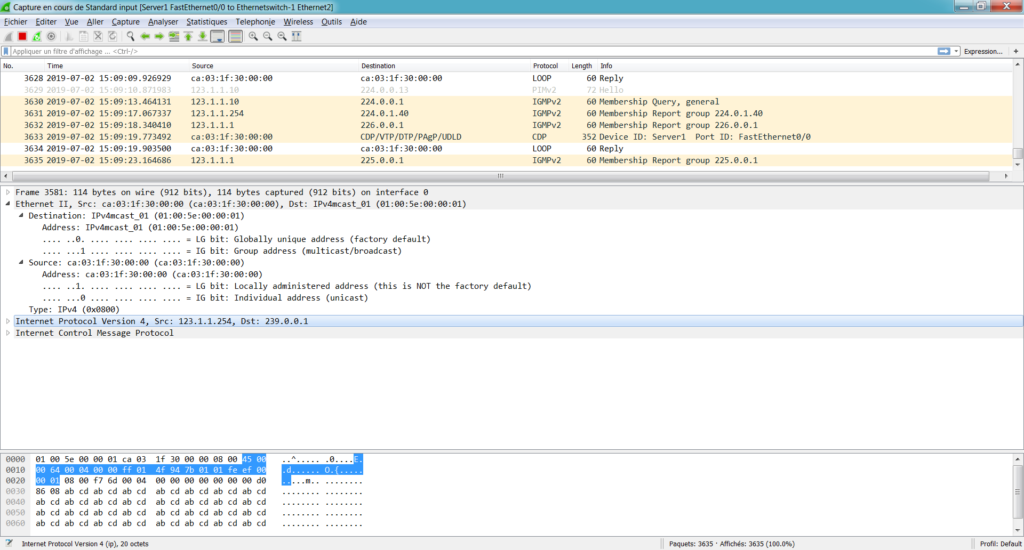Image resolution: width=1024 pixels, height=550 pixels.
Task: Sort packets by the Length column
Action: tap(583, 66)
